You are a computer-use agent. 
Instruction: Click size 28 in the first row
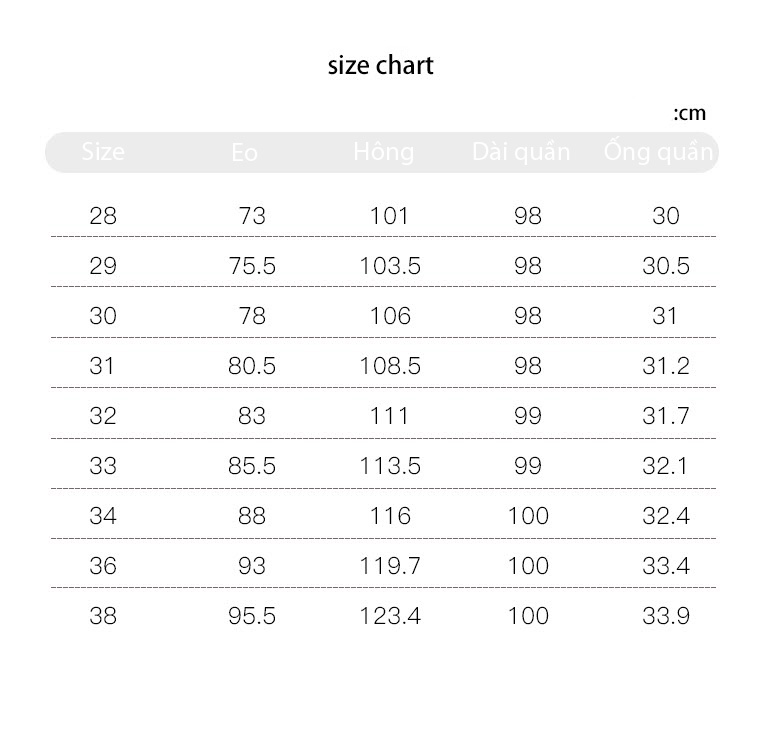(103, 216)
